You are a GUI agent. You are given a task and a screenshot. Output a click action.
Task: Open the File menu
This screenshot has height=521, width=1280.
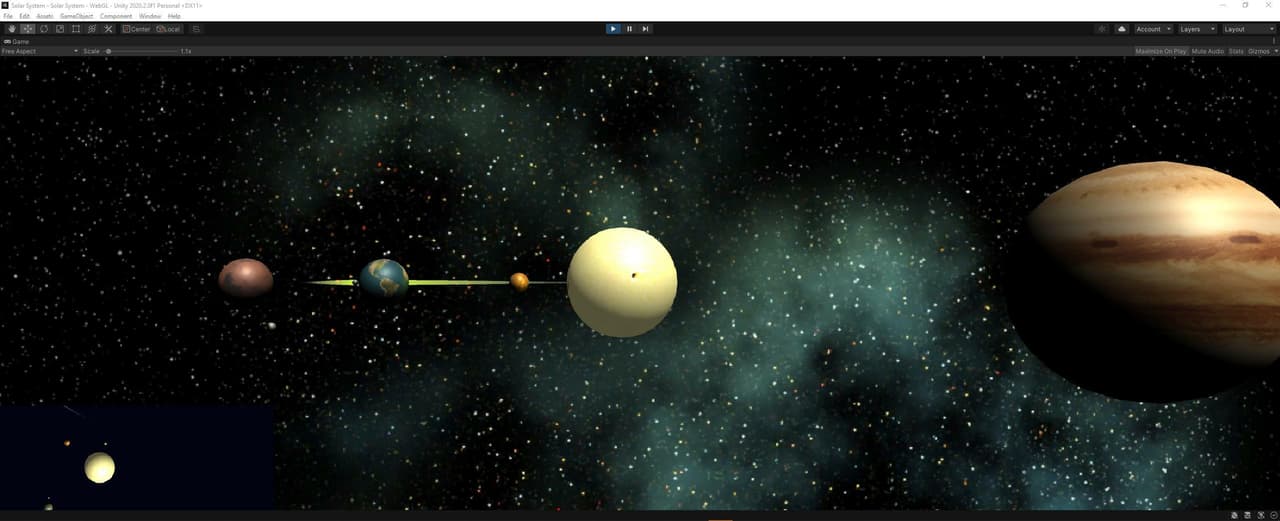point(8,17)
